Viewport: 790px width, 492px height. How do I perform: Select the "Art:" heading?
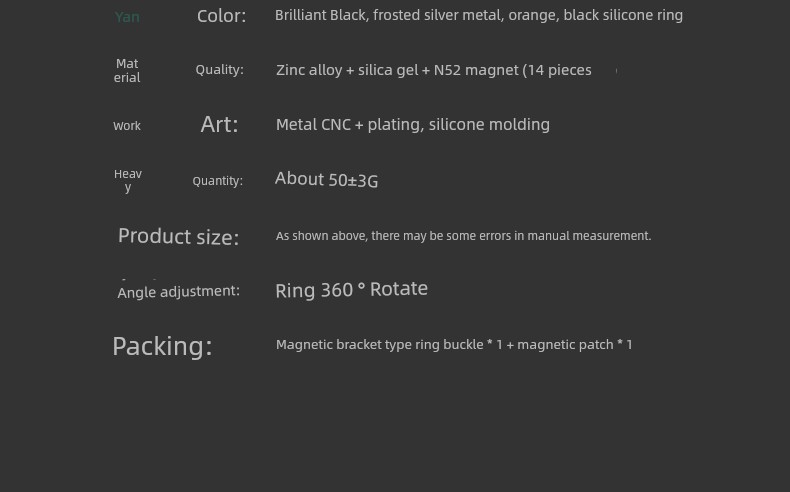click(x=219, y=124)
